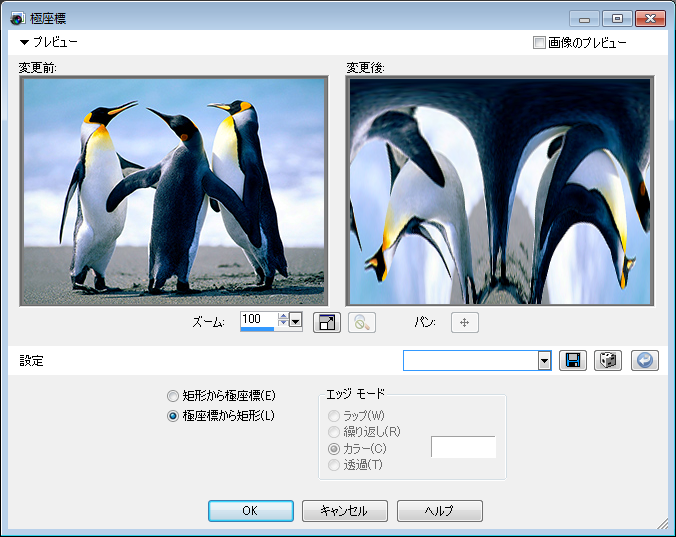The image size is (676, 537).
Task: Collapse the プレビュー section triangle
Action: [x=25, y=43]
